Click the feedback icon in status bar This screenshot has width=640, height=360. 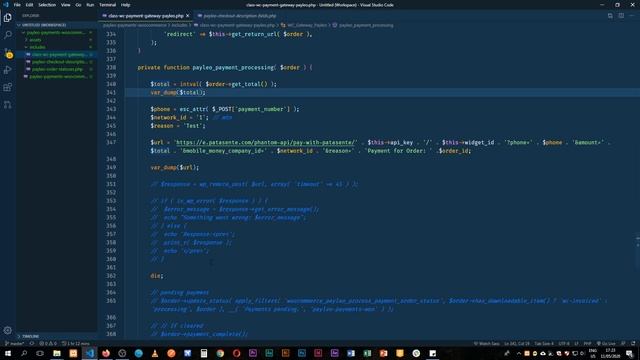(623, 343)
